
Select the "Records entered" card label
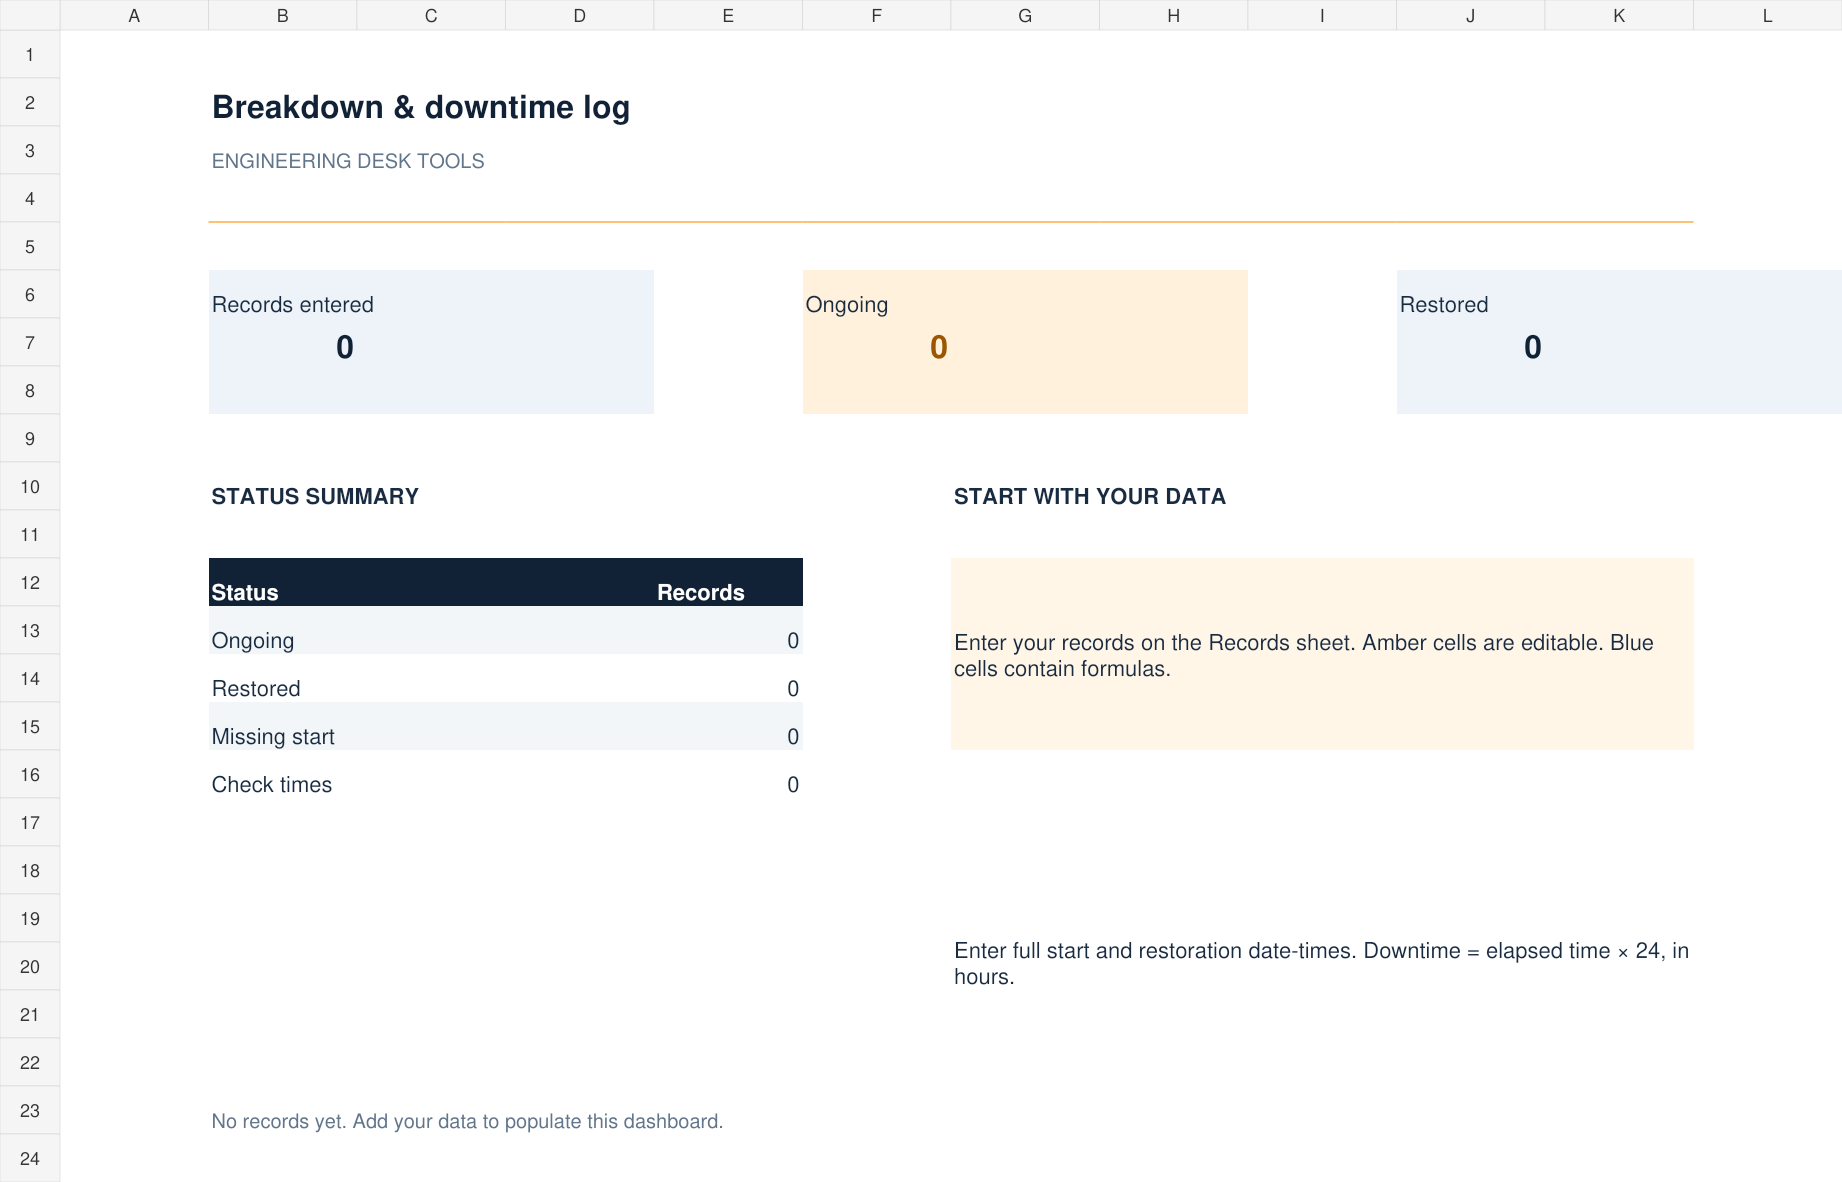coord(293,305)
